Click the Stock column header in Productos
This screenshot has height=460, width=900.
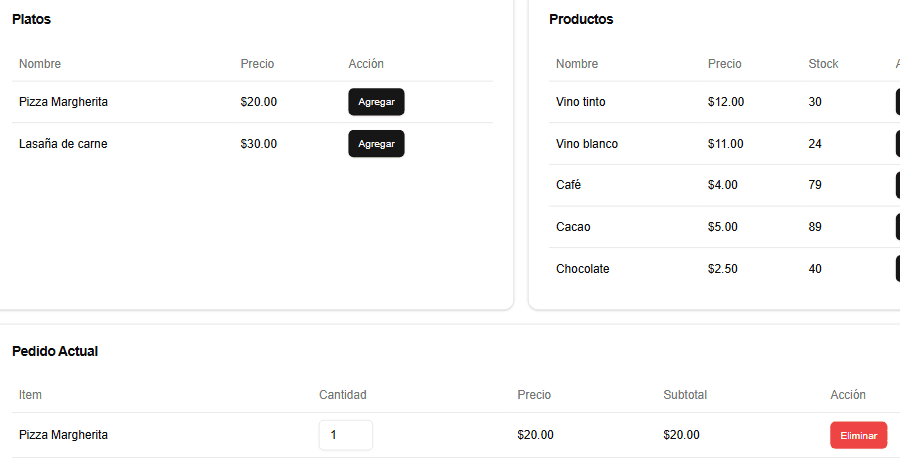click(x=823, y=64)
